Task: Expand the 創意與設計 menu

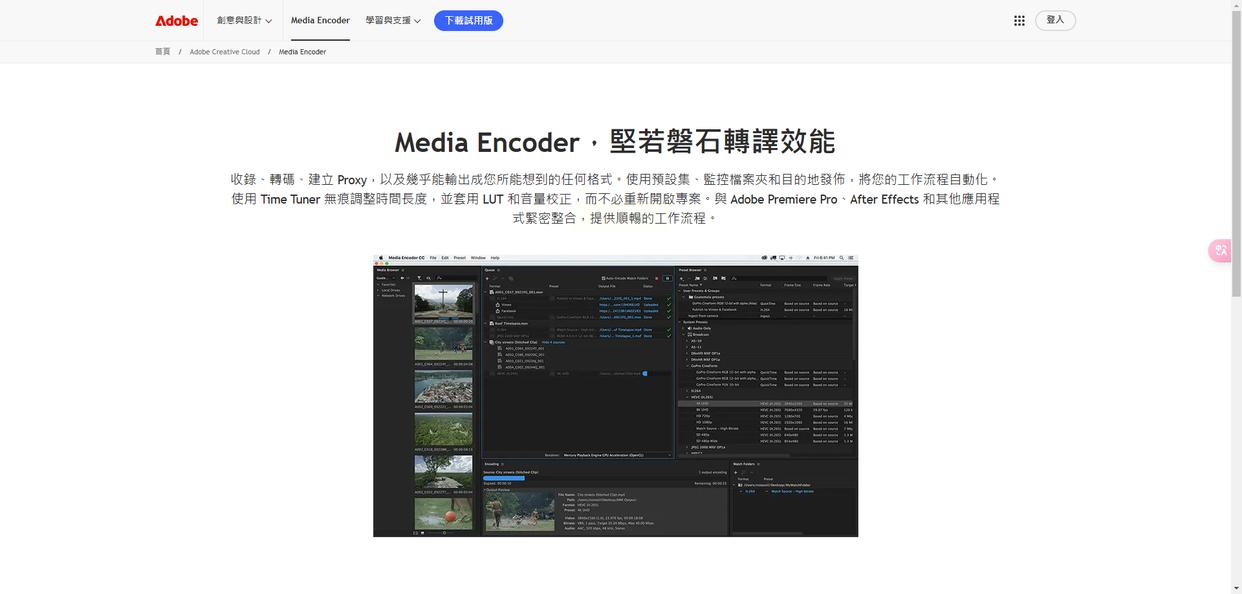Action: (x=244, y=20)
